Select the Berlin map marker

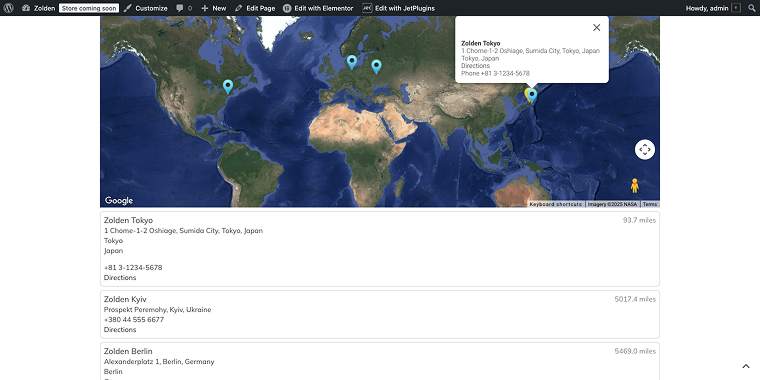click(352, 62)
